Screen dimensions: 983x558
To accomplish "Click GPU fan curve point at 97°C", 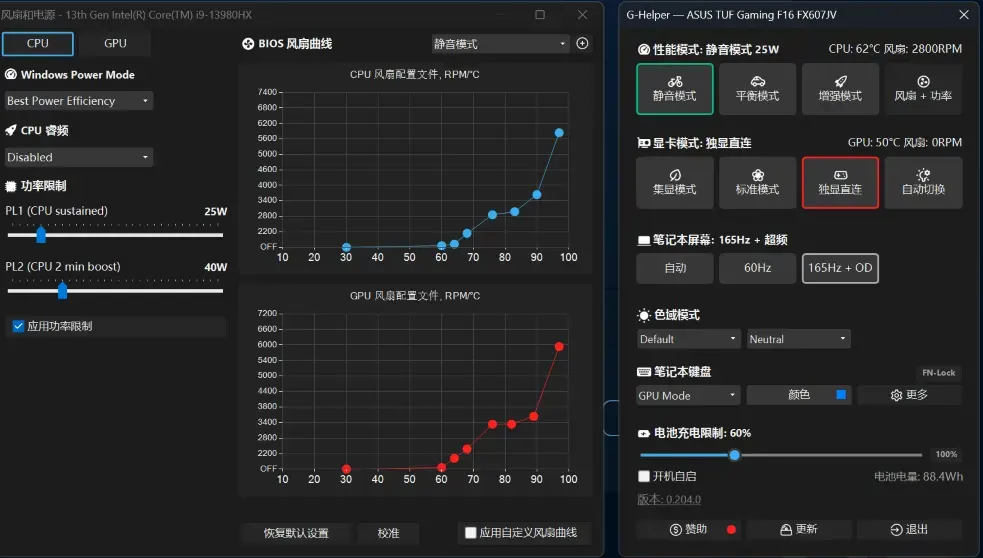I will click(559, 347).
